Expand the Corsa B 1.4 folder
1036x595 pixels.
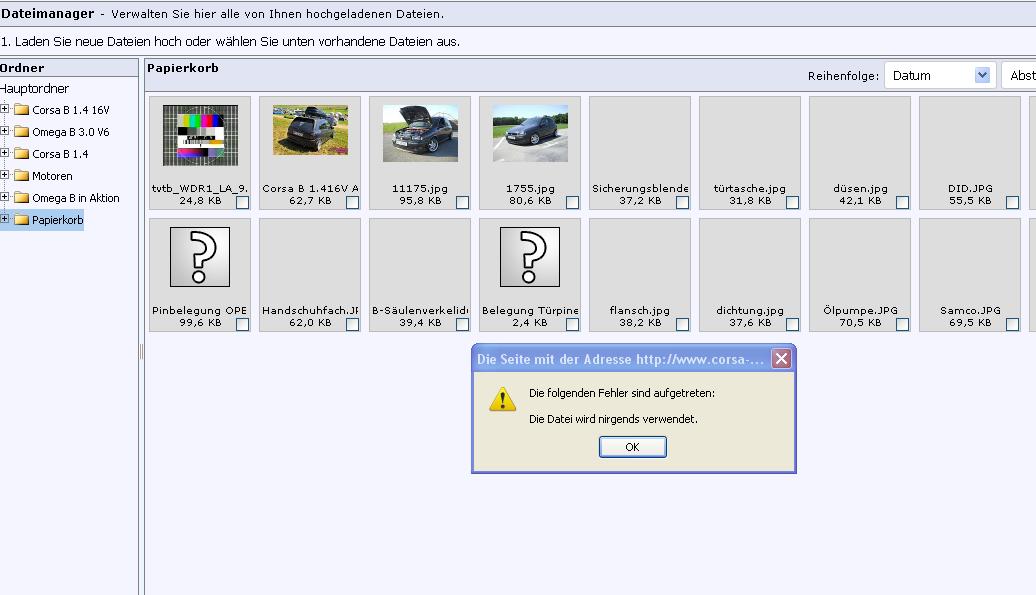[x=5, y=153]
